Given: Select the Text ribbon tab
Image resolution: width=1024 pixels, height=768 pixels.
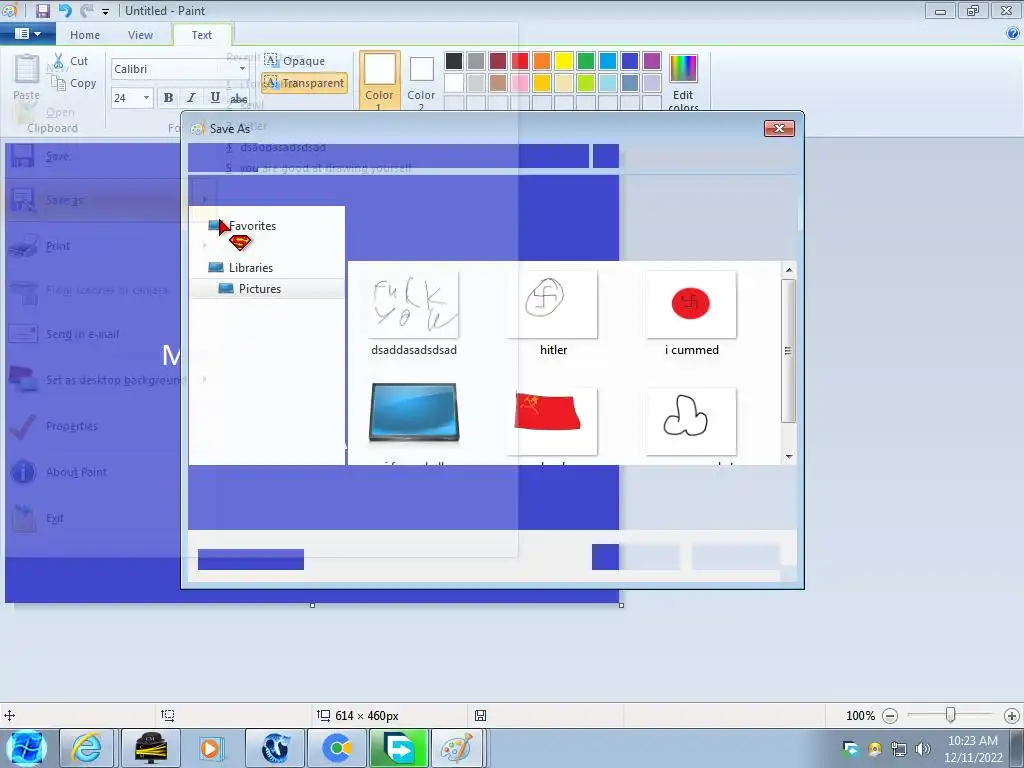Looking at the screenshot, I should (x=202, y=35).
